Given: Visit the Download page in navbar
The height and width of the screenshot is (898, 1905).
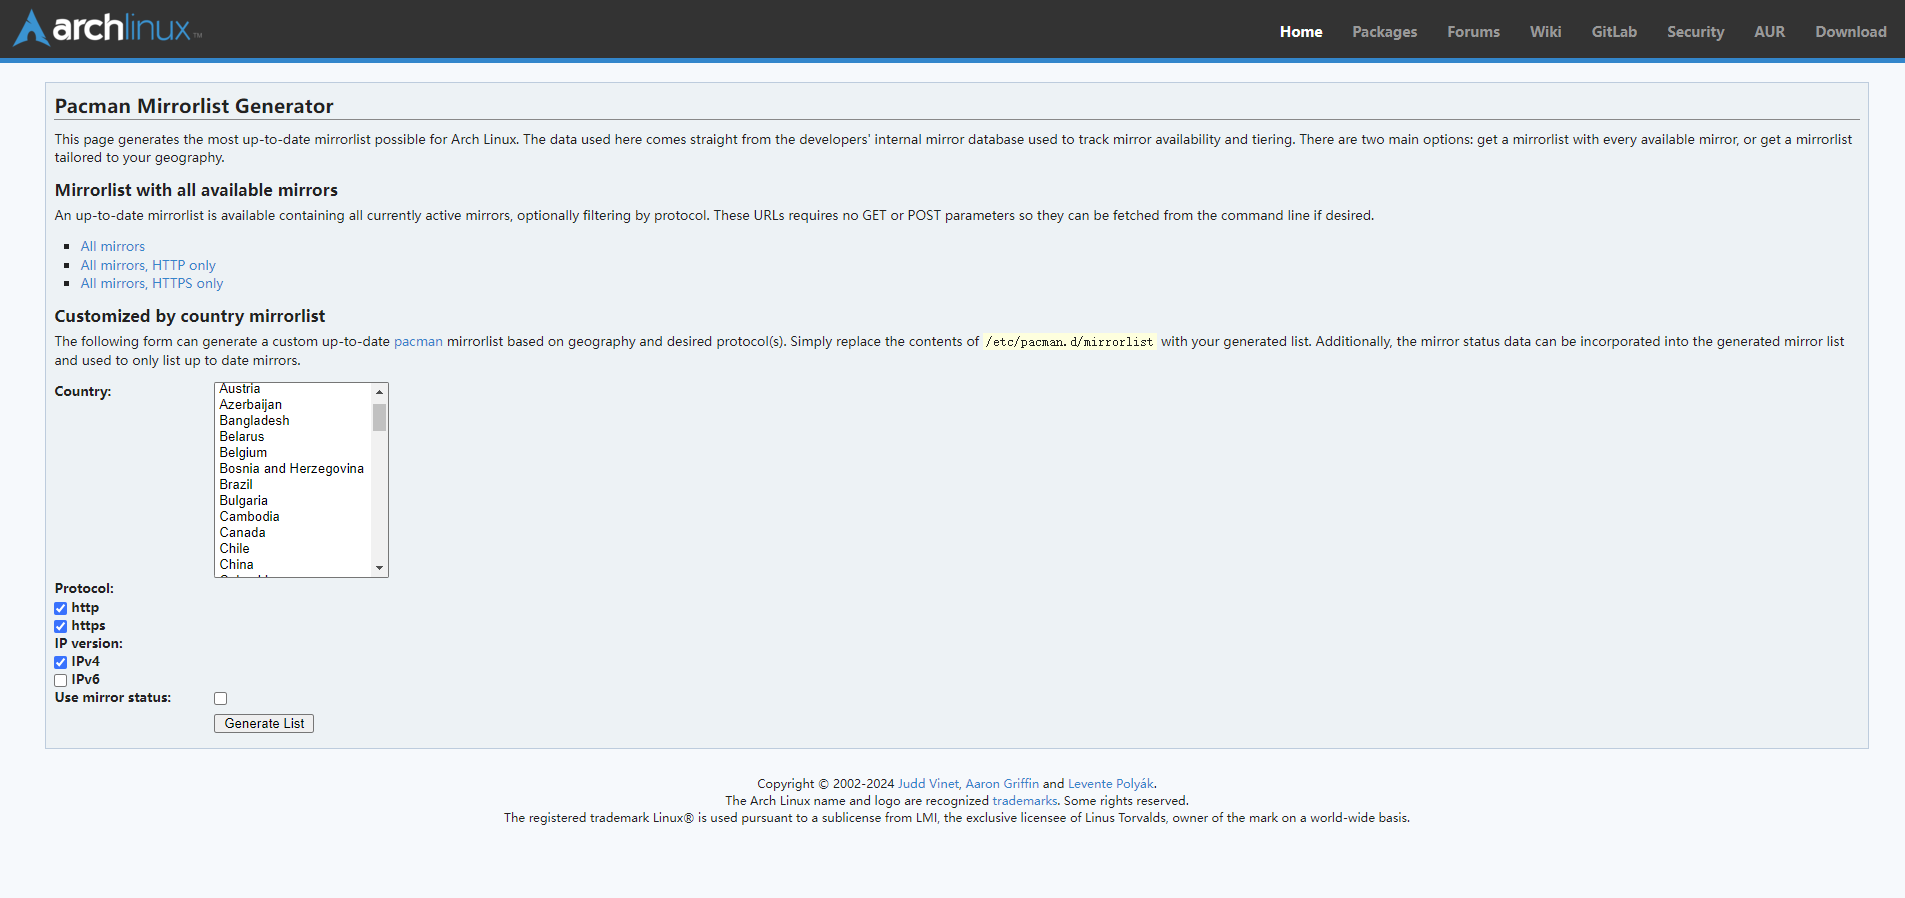Looking at the screenshot, I should 1850,32.
